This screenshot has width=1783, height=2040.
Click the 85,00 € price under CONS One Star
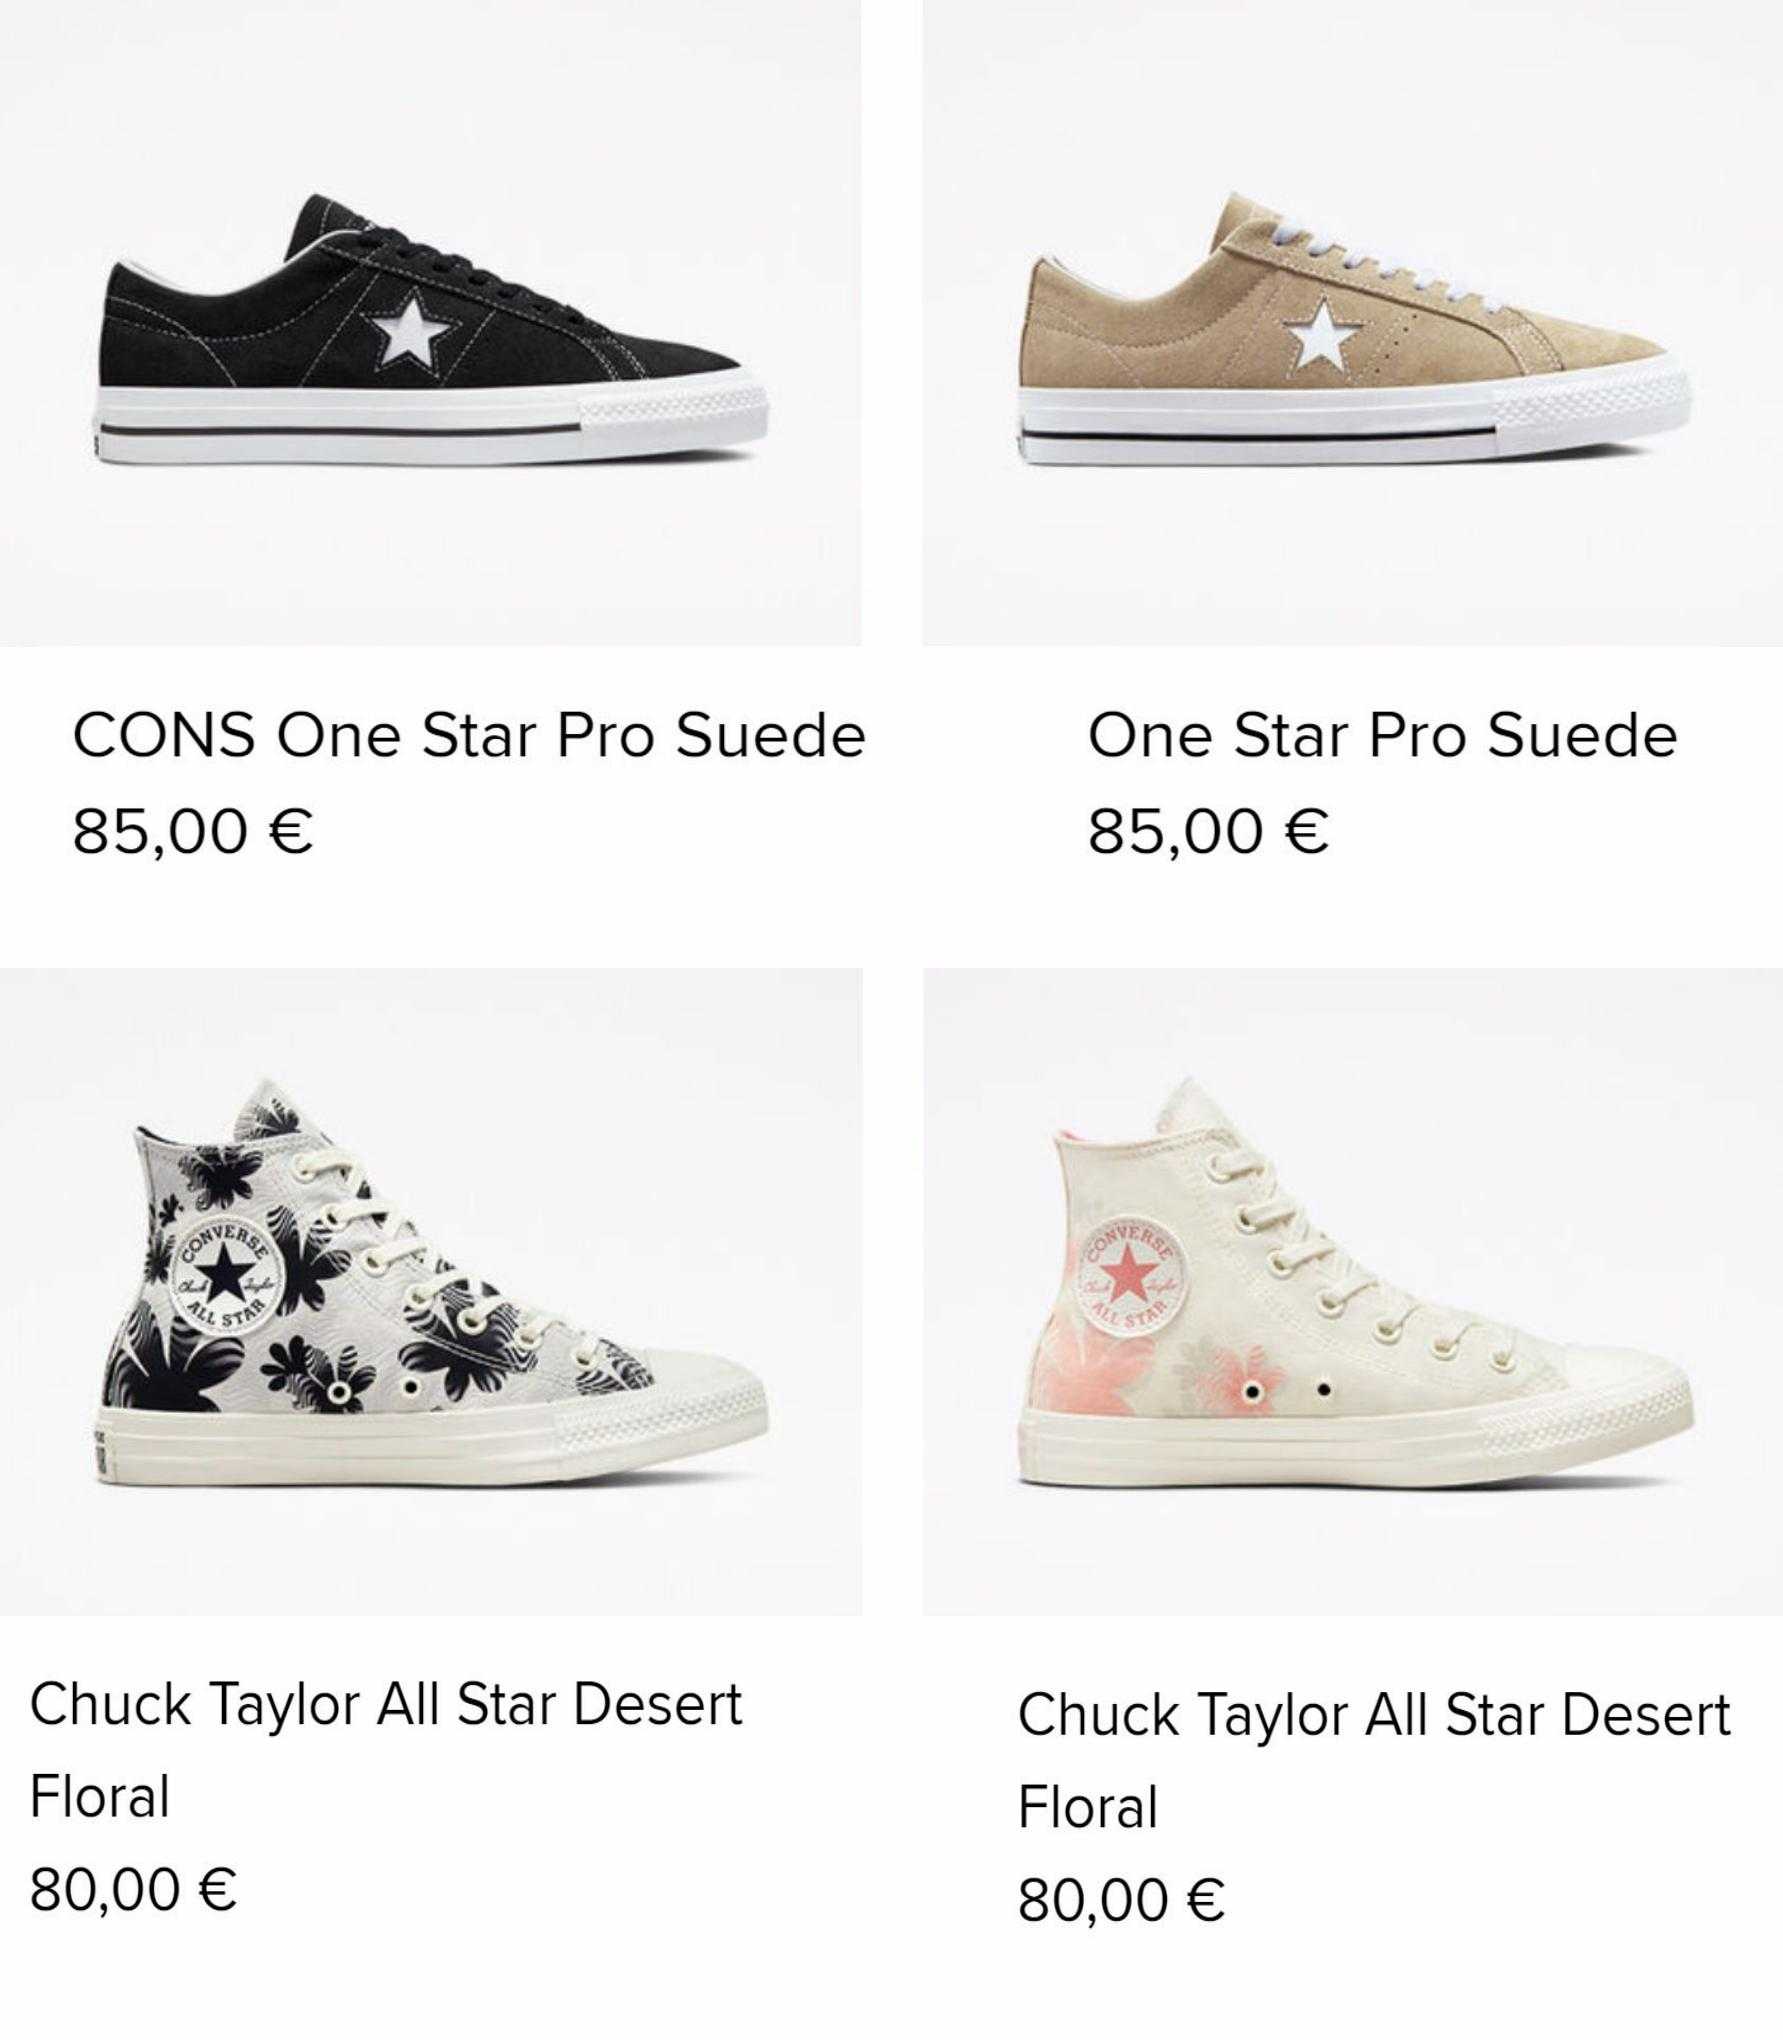[x=193, y=831]
